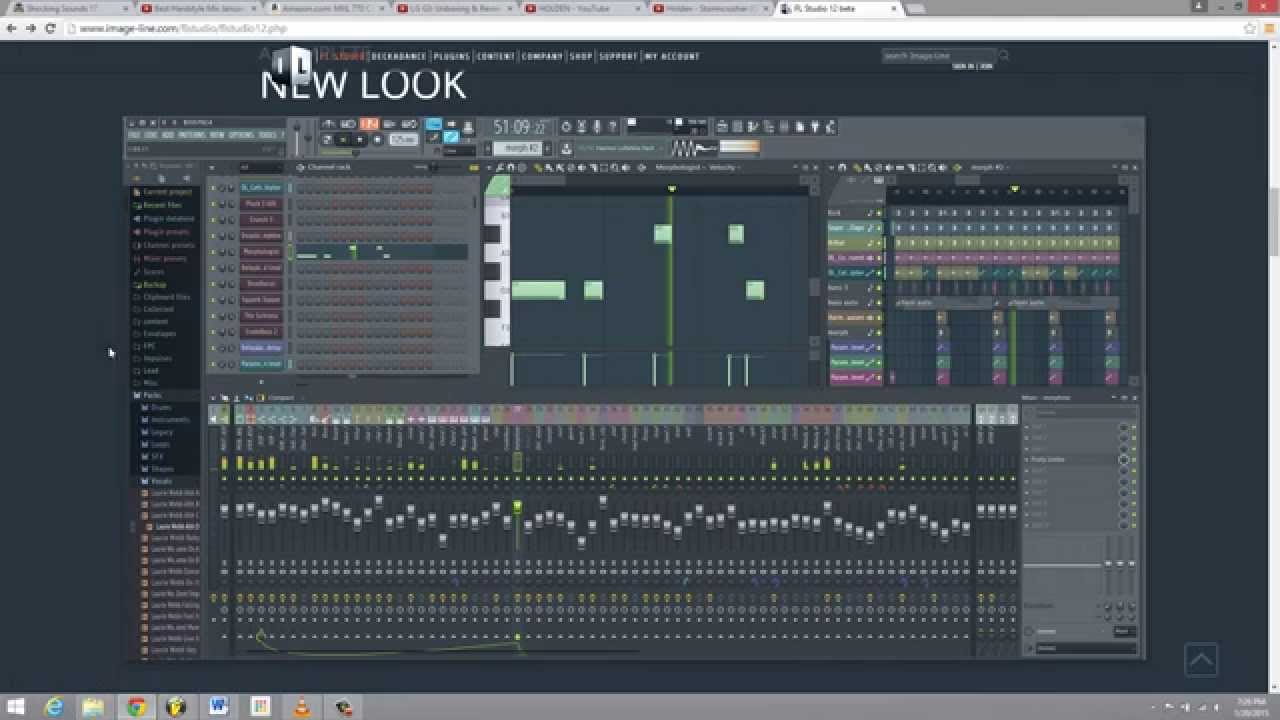
Task: Click the PLUGINS navigation link
Action: click(451, 56)
